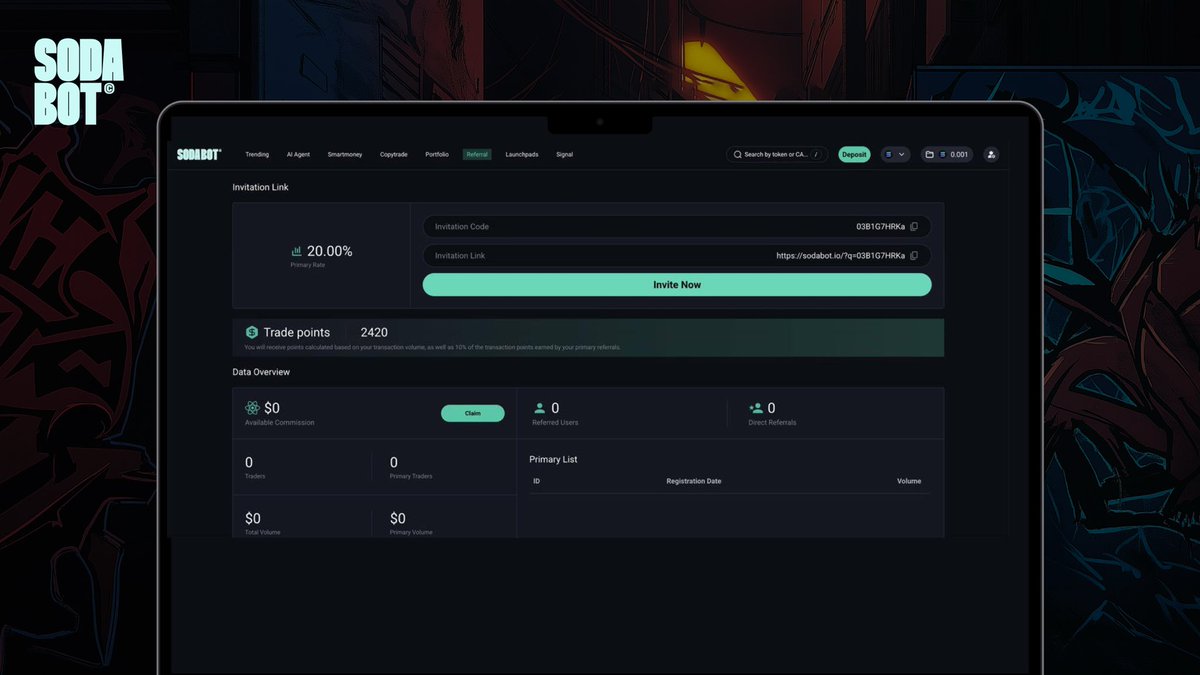Open the user profile icon
1200x675 pixels.
991,155
